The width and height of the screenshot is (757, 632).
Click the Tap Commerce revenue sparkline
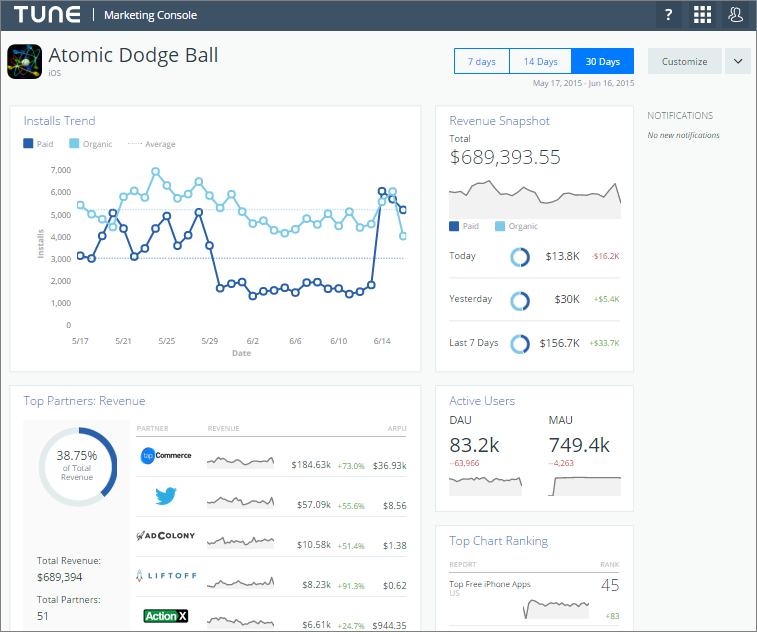(x=240, y=462)
